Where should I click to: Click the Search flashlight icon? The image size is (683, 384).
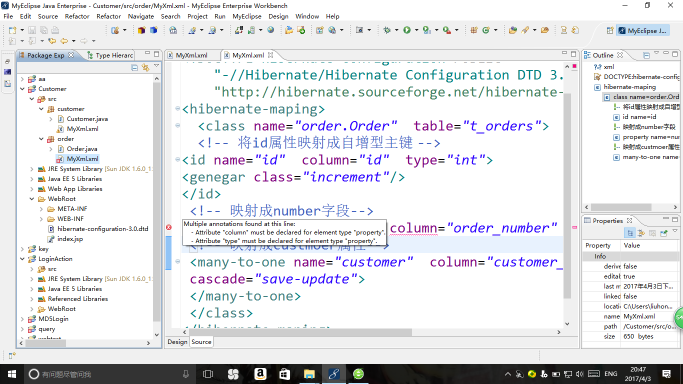[525, 30]
